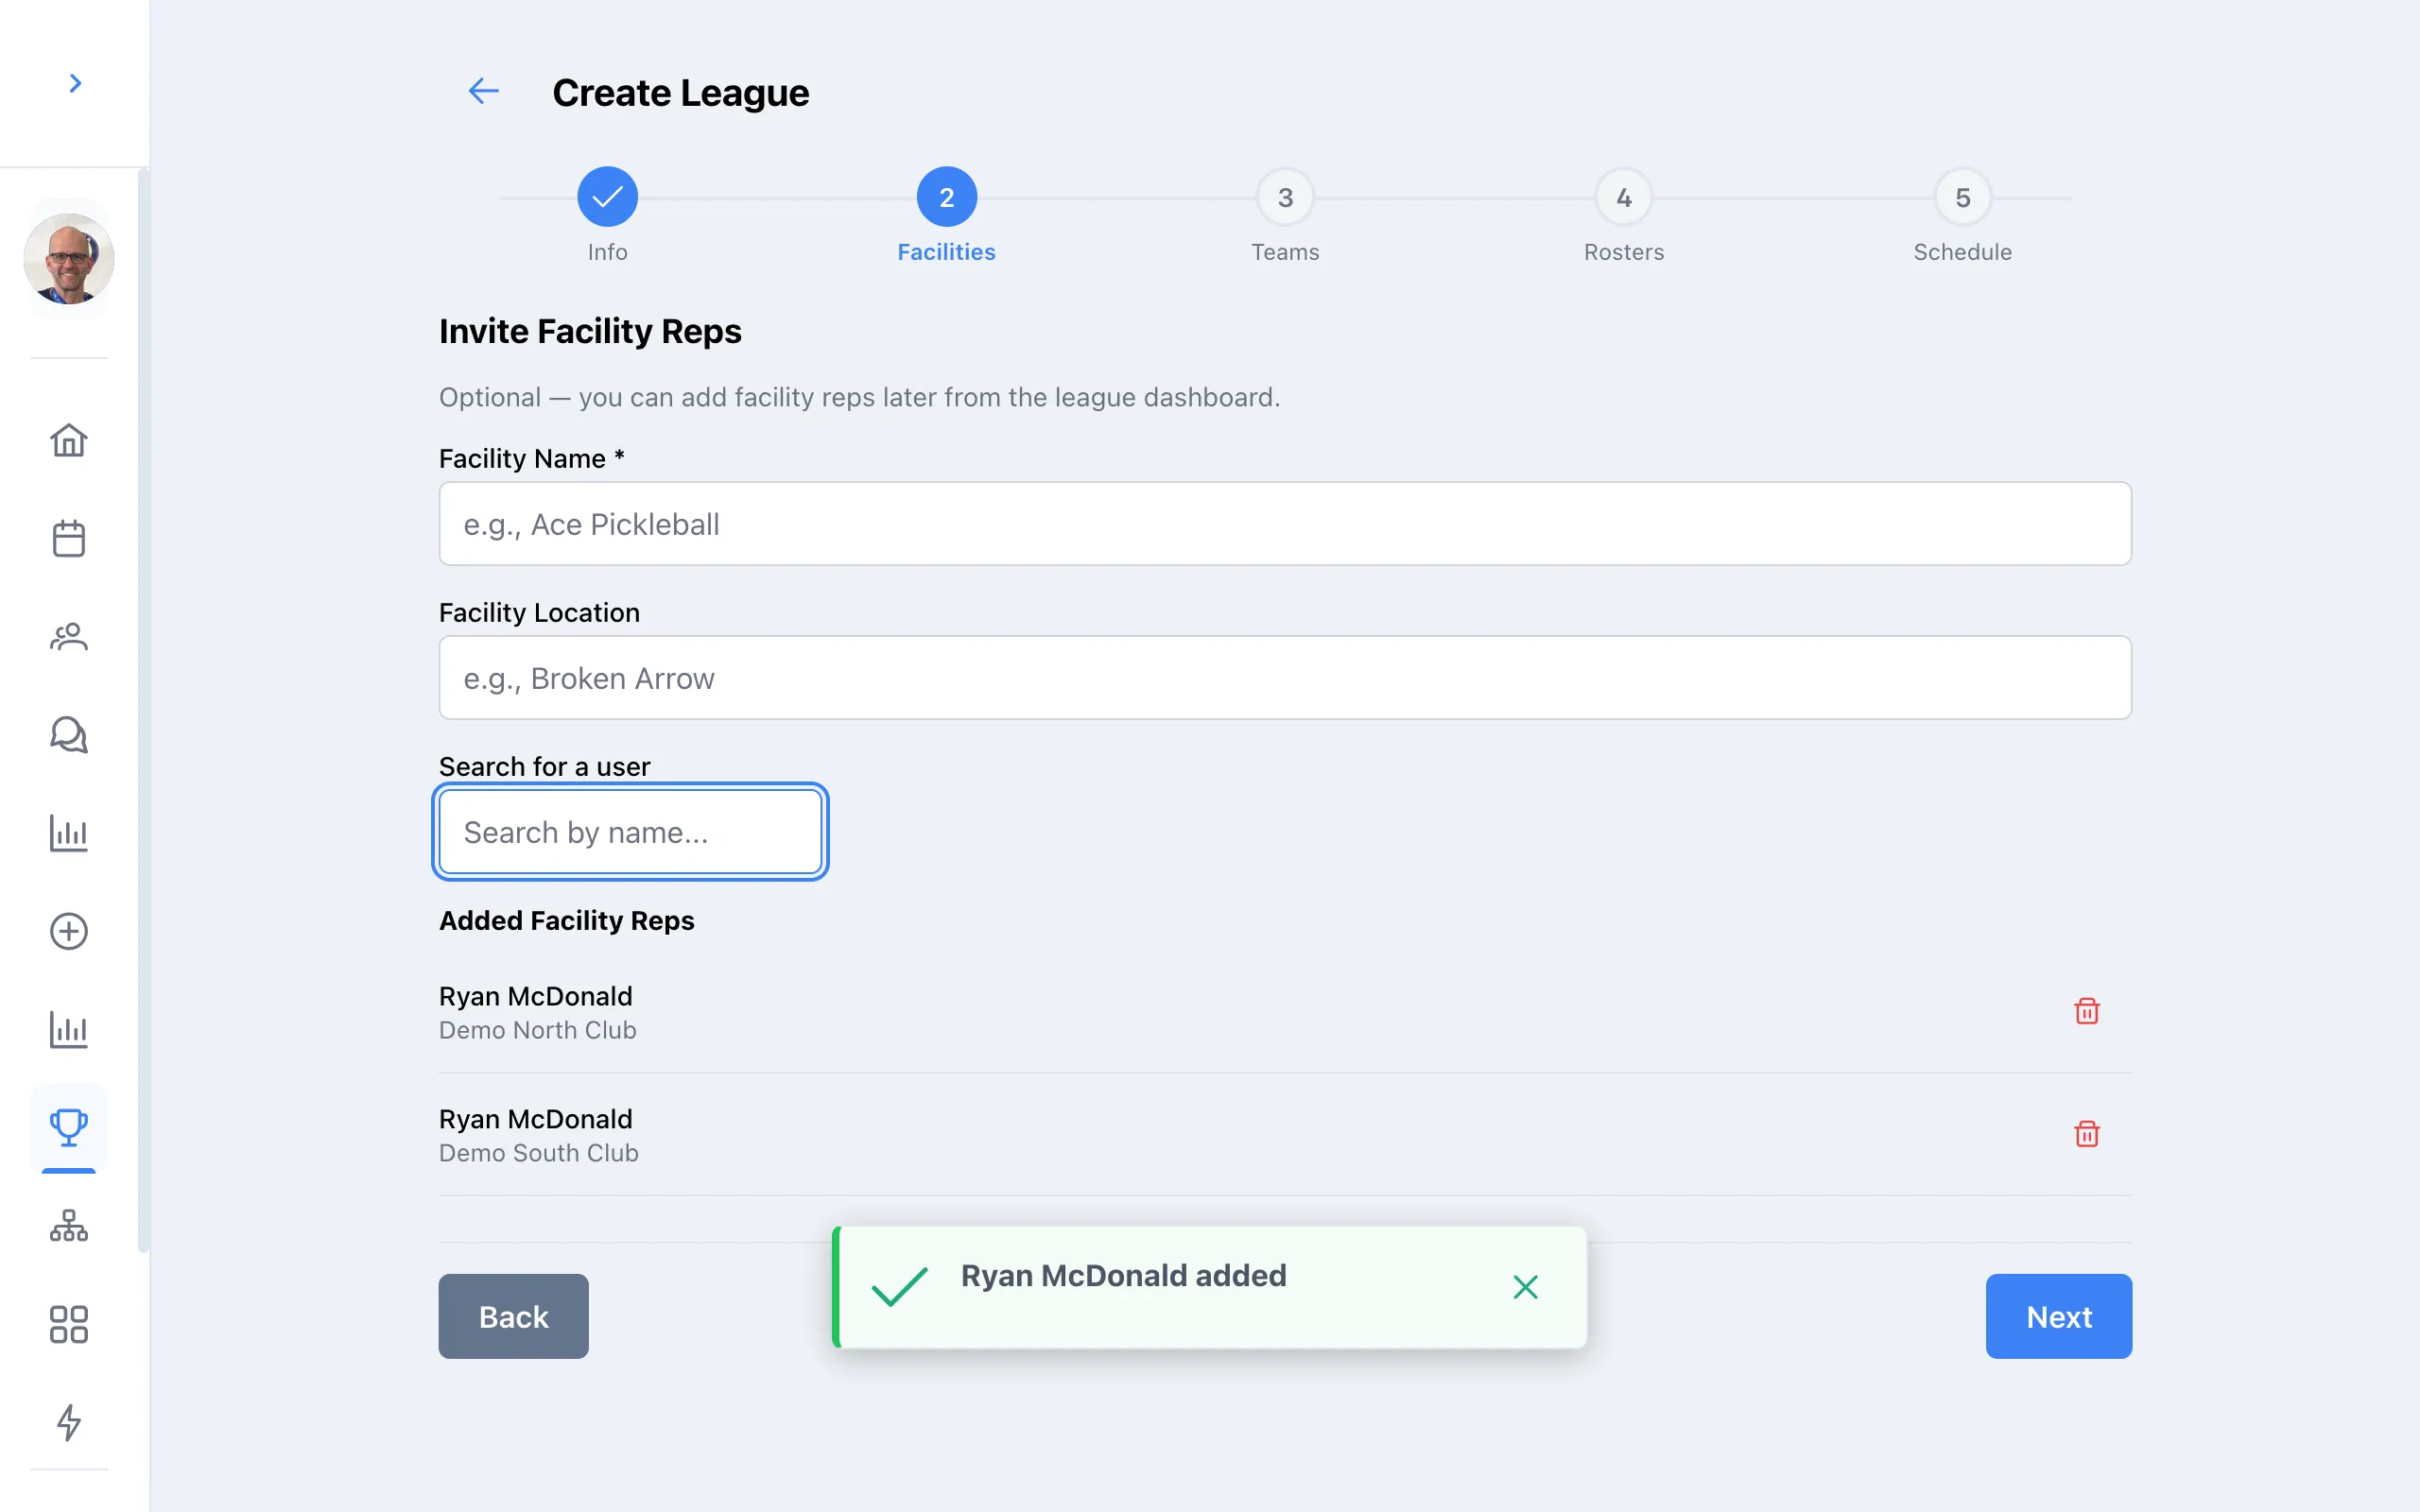Open the calendar icon in the sidebar
The height and width of the screenshot is (1512, 2420).
click(69, 538)
